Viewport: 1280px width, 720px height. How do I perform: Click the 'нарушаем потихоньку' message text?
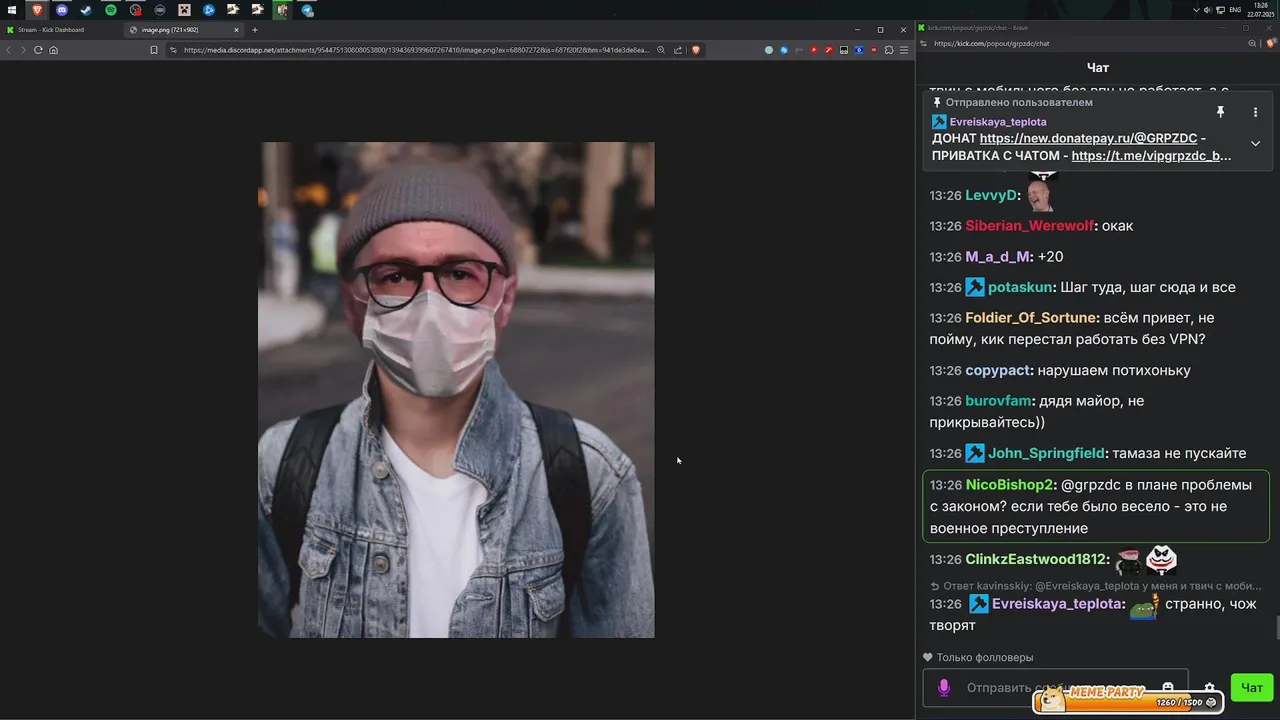point(1114,370)
